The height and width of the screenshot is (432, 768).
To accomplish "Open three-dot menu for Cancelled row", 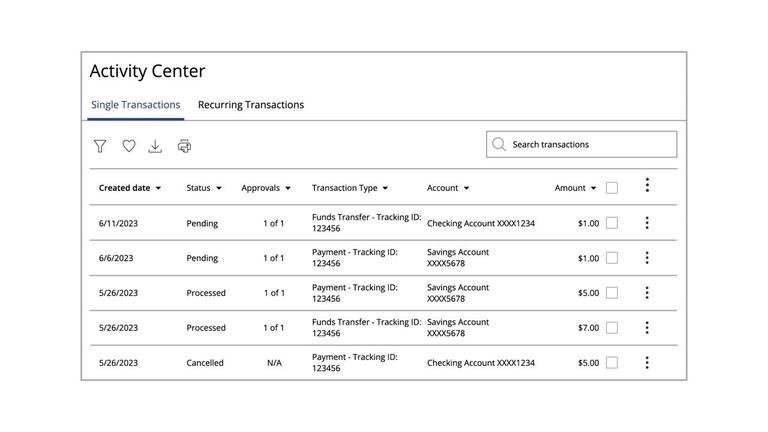I will click(x=647, y=362).
